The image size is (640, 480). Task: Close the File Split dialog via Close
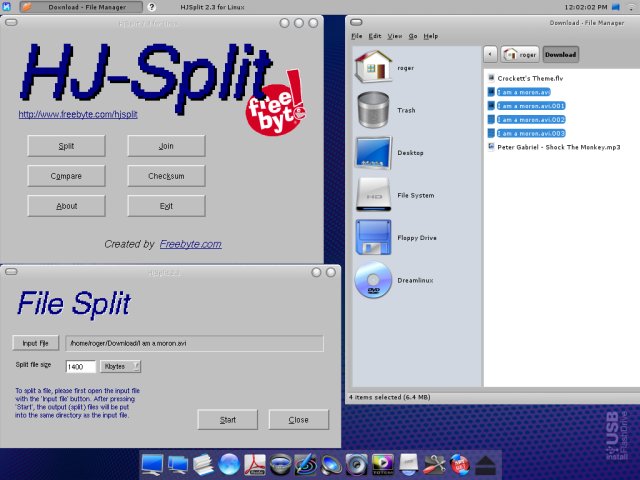[x=298, y=420]
